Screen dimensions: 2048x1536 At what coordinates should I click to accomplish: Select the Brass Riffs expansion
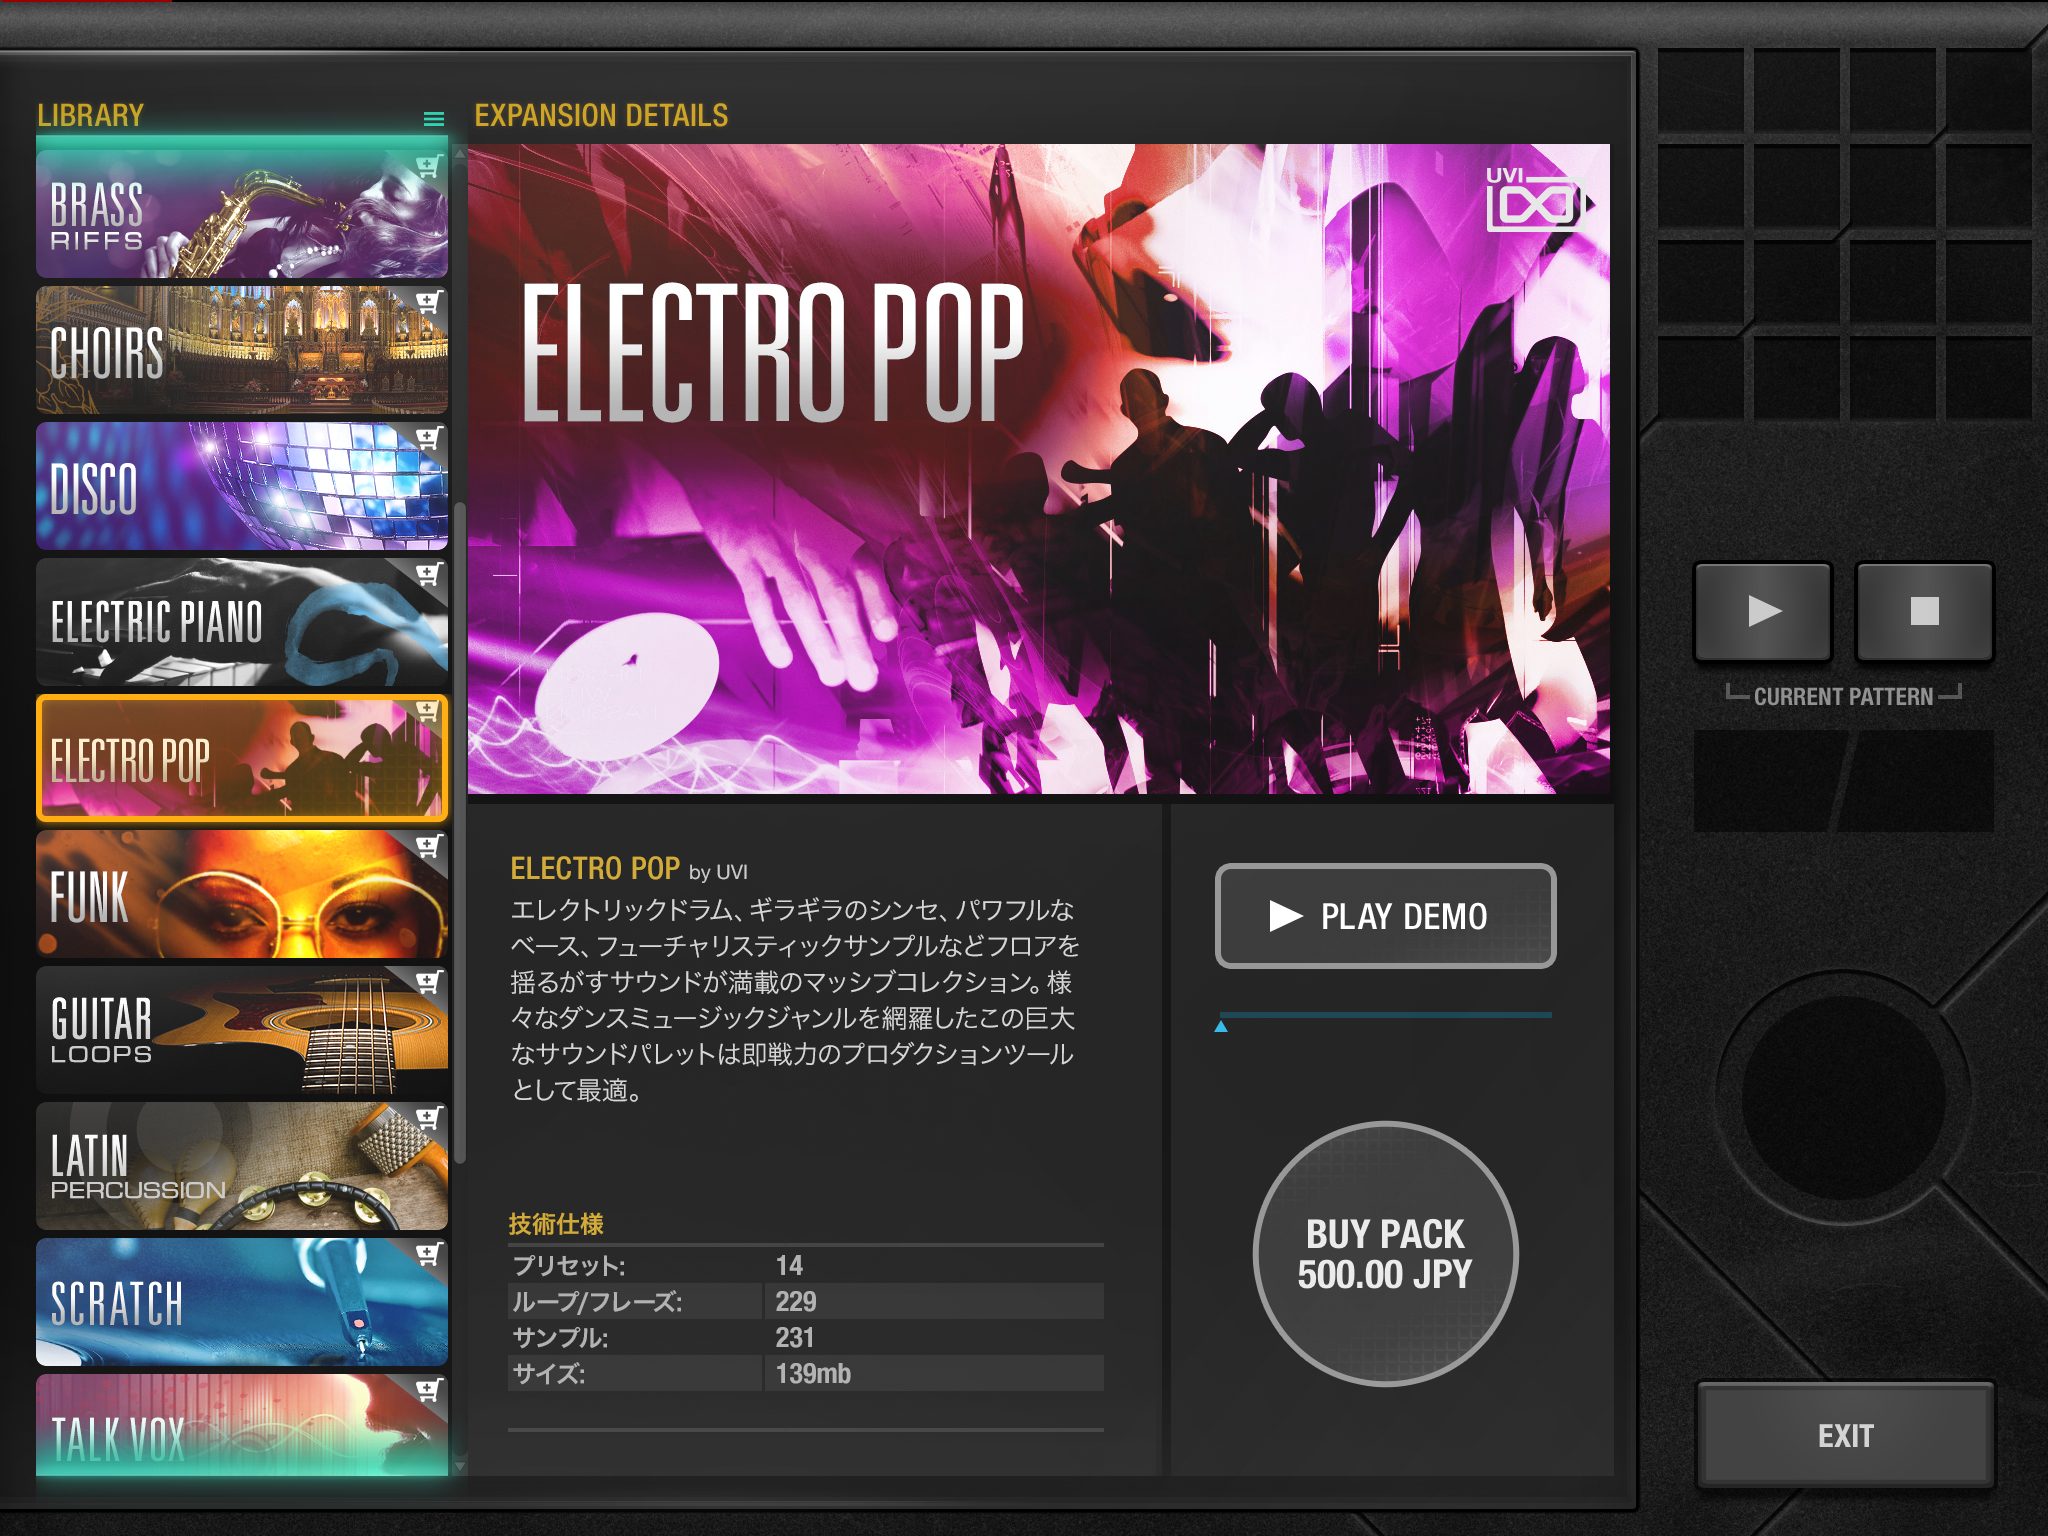(x=242, y=214)
